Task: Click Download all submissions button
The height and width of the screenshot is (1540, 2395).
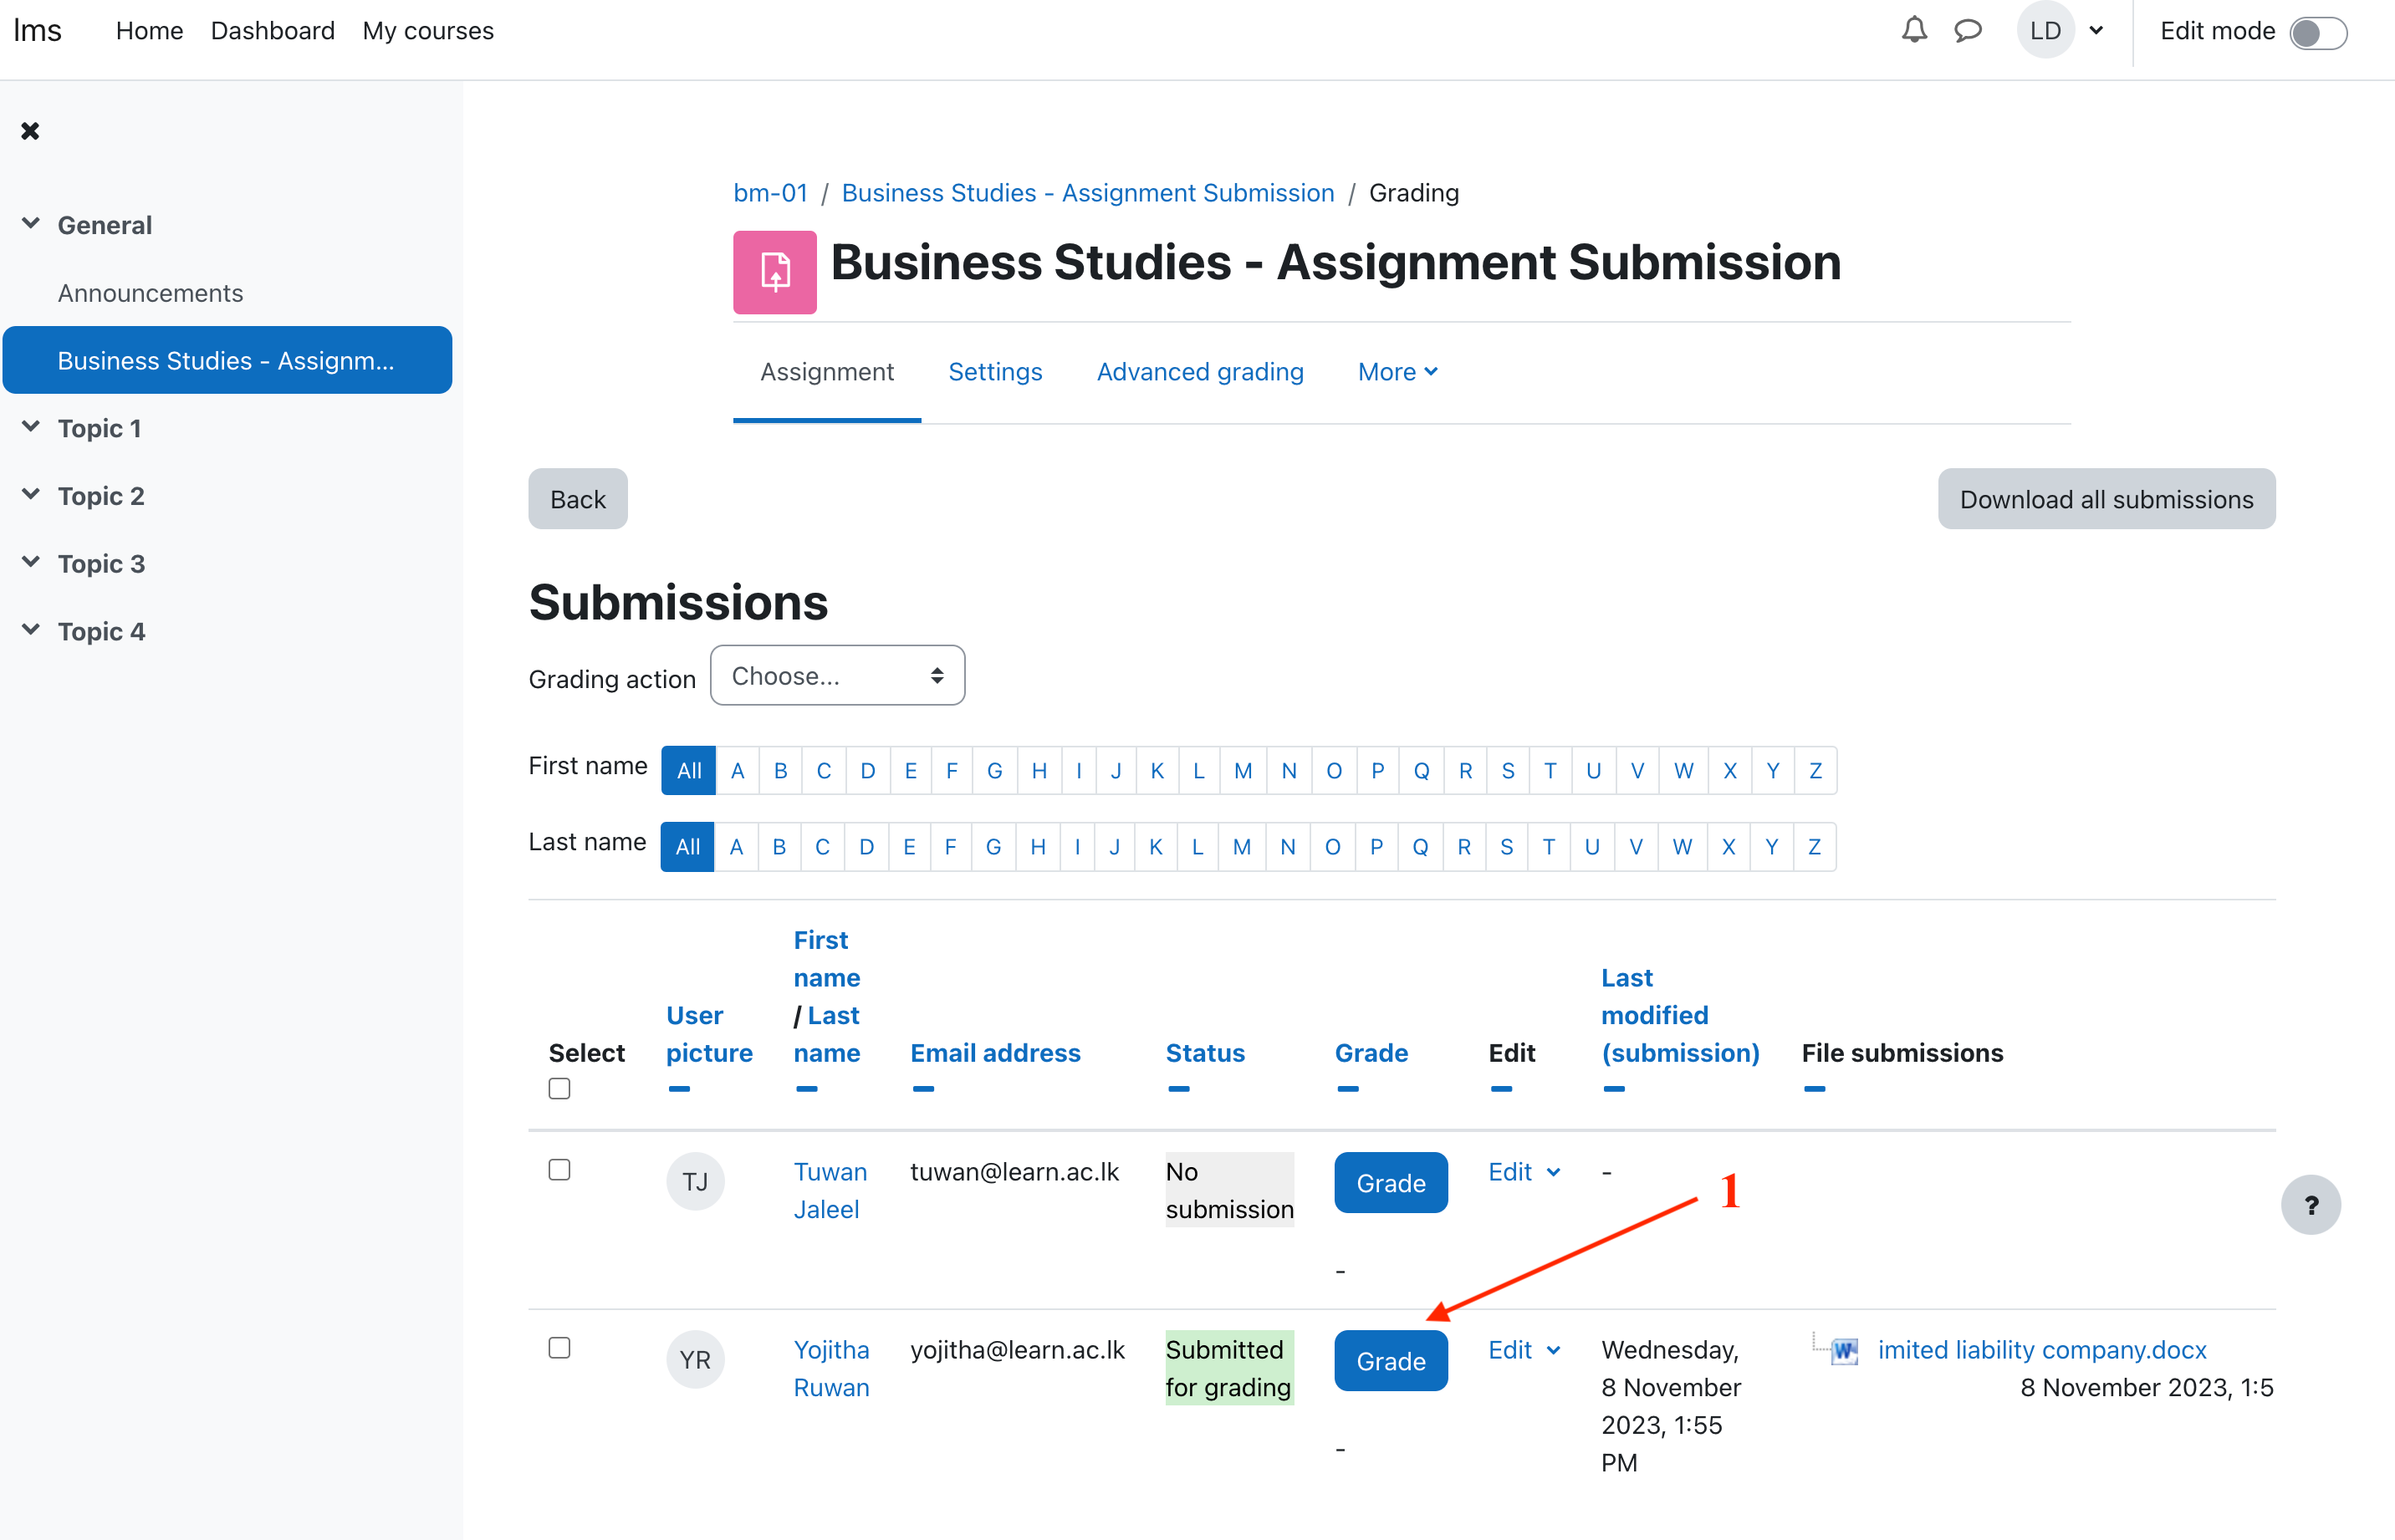Action: click(x=2105, y=499)
